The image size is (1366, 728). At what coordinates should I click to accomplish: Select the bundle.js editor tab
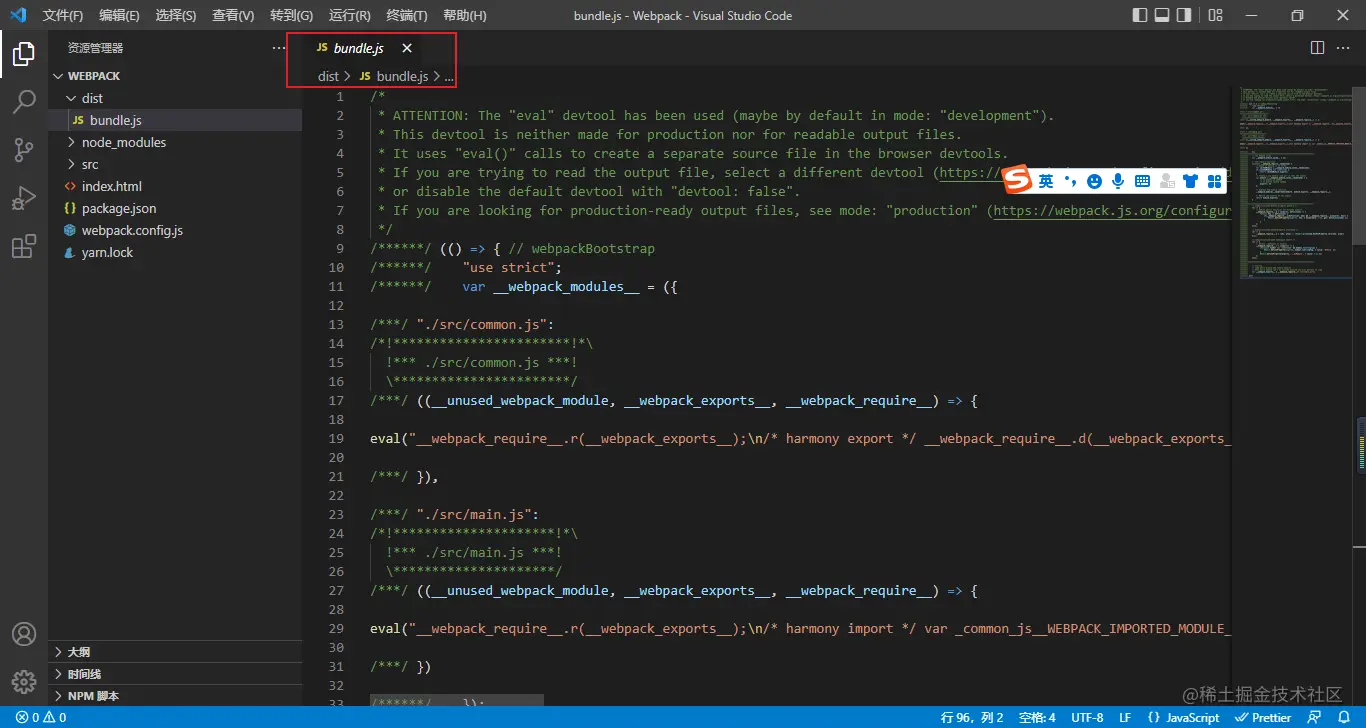pyautogui.click(x=359, y=48)
